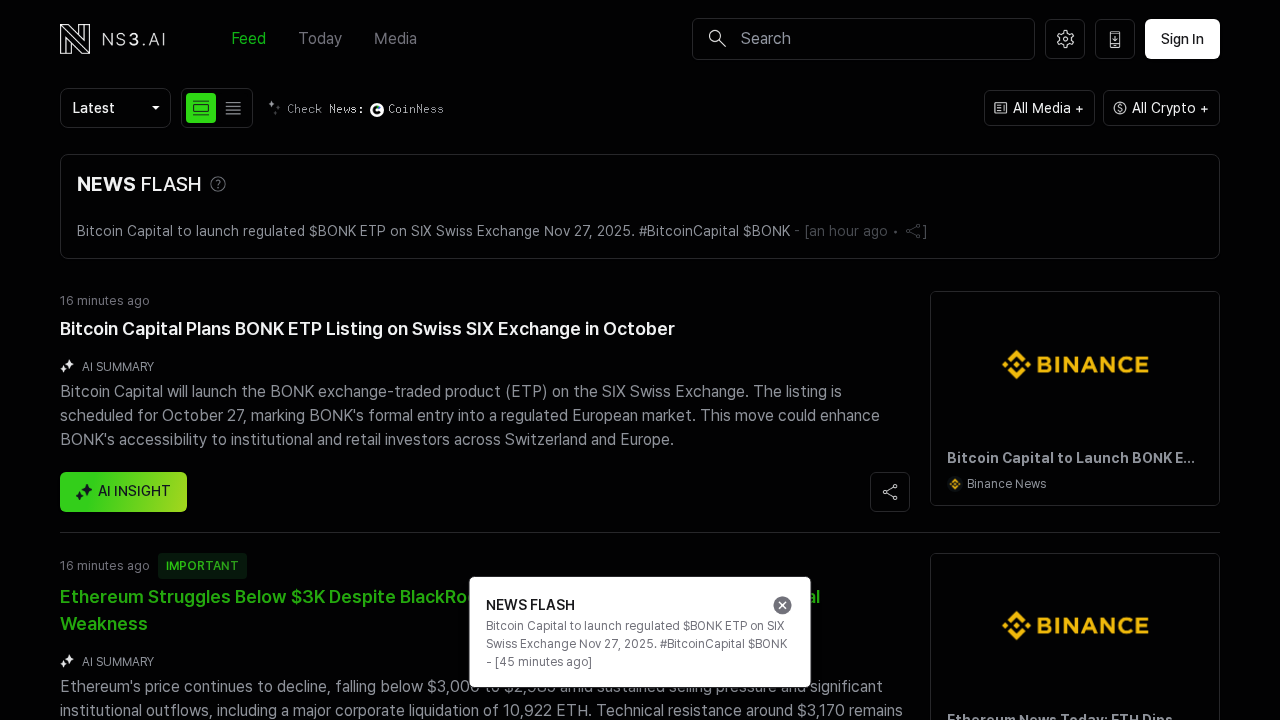
Task: Switch to card view layout
Action: 201,108
